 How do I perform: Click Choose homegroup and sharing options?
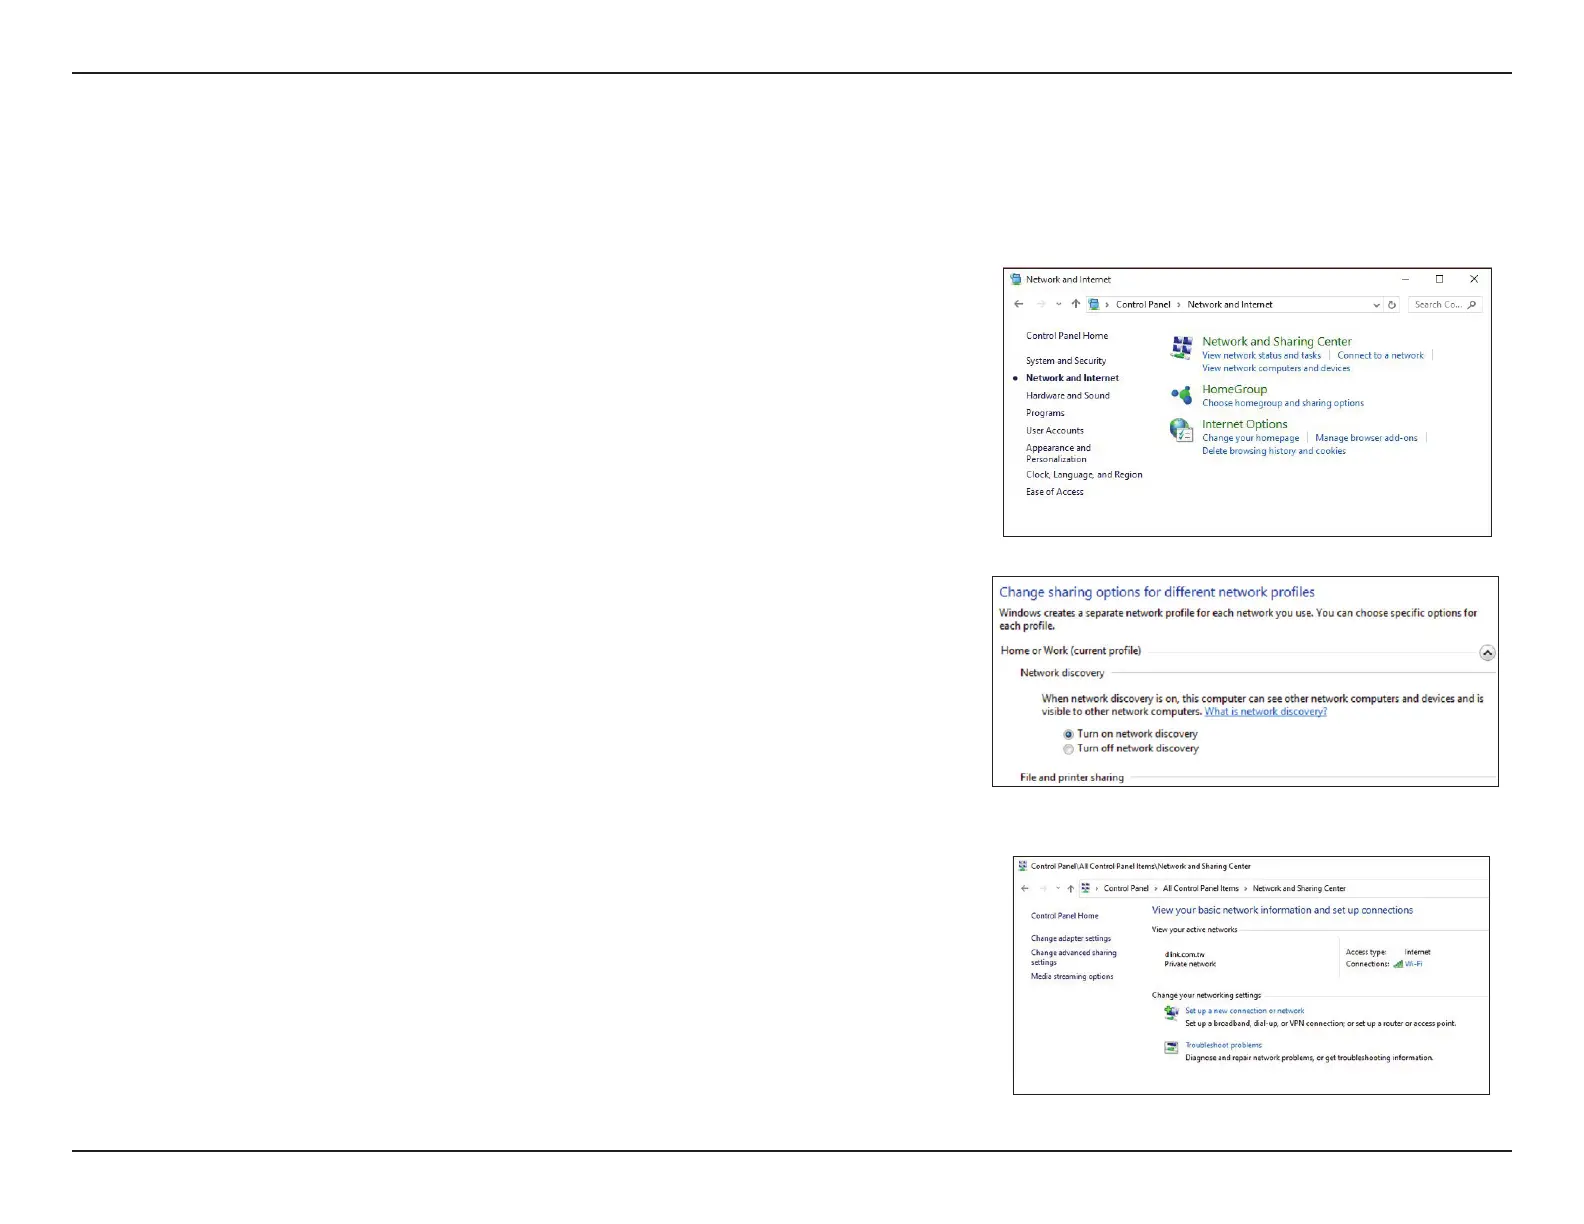(x=1283, y=404)
